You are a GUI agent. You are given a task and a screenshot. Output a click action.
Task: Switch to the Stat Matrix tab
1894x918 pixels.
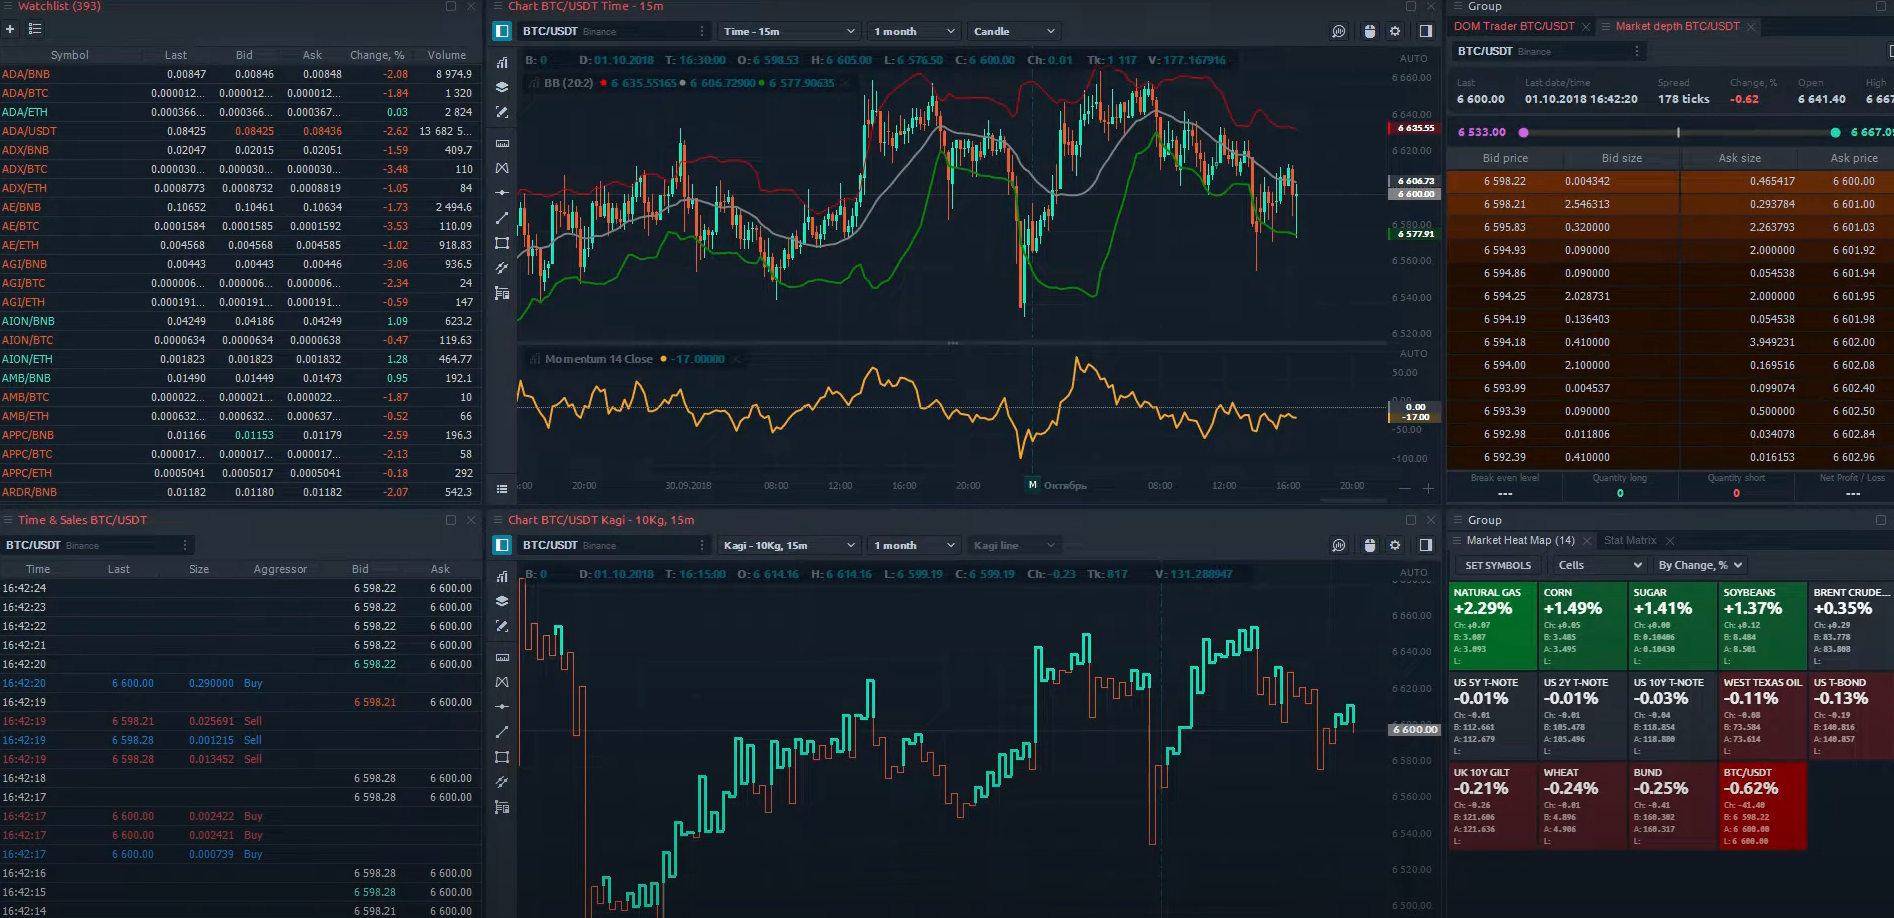click(x=1630, y=540)
